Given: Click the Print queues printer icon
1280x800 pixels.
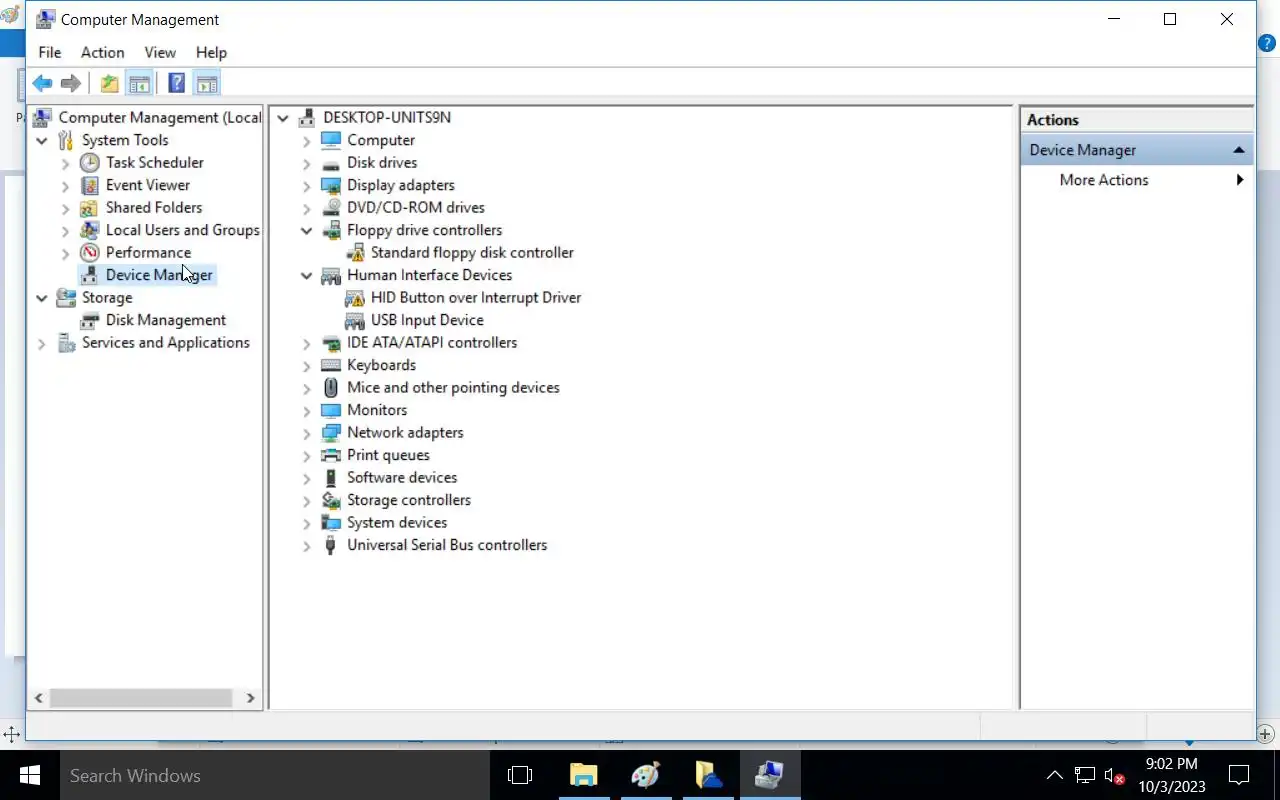Looking at the screenshot, I should click(x=331, y=455).
